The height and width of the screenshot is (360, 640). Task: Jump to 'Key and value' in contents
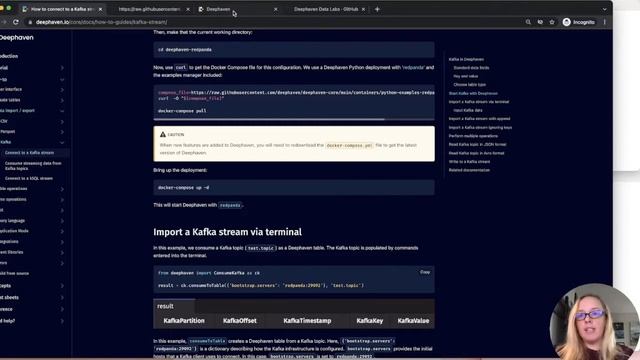point(466,76)
